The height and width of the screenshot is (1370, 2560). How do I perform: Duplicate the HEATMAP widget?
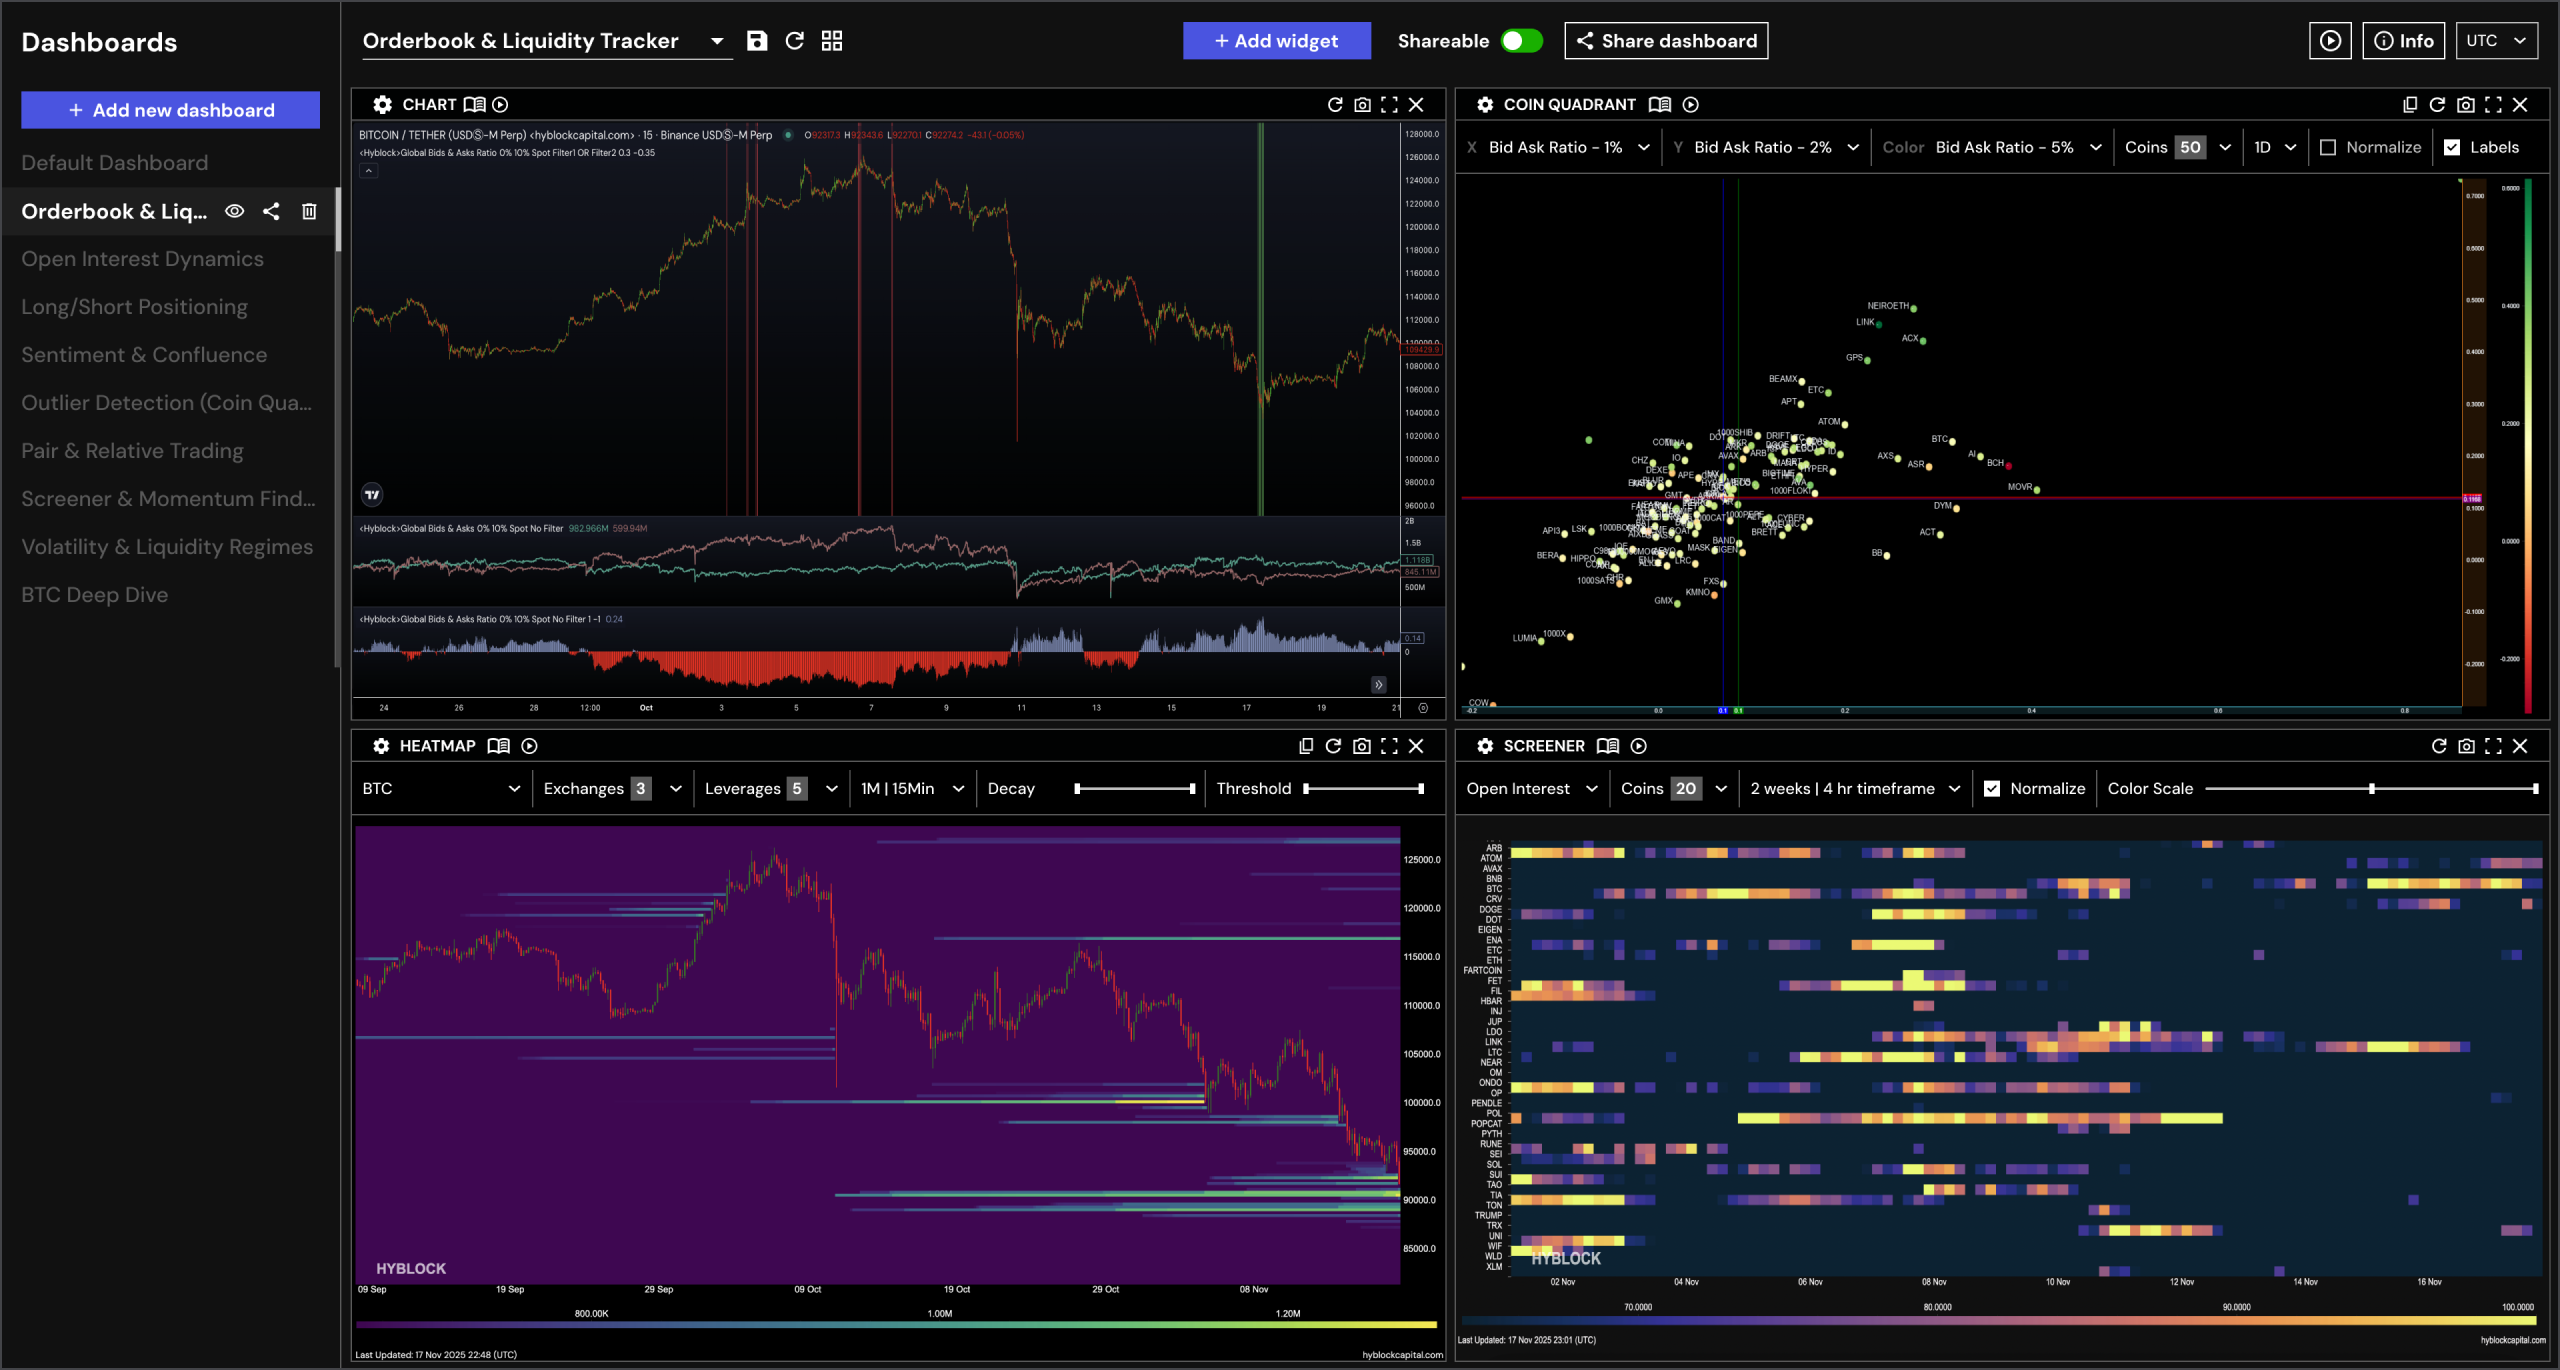click(x=1304, y=746)
